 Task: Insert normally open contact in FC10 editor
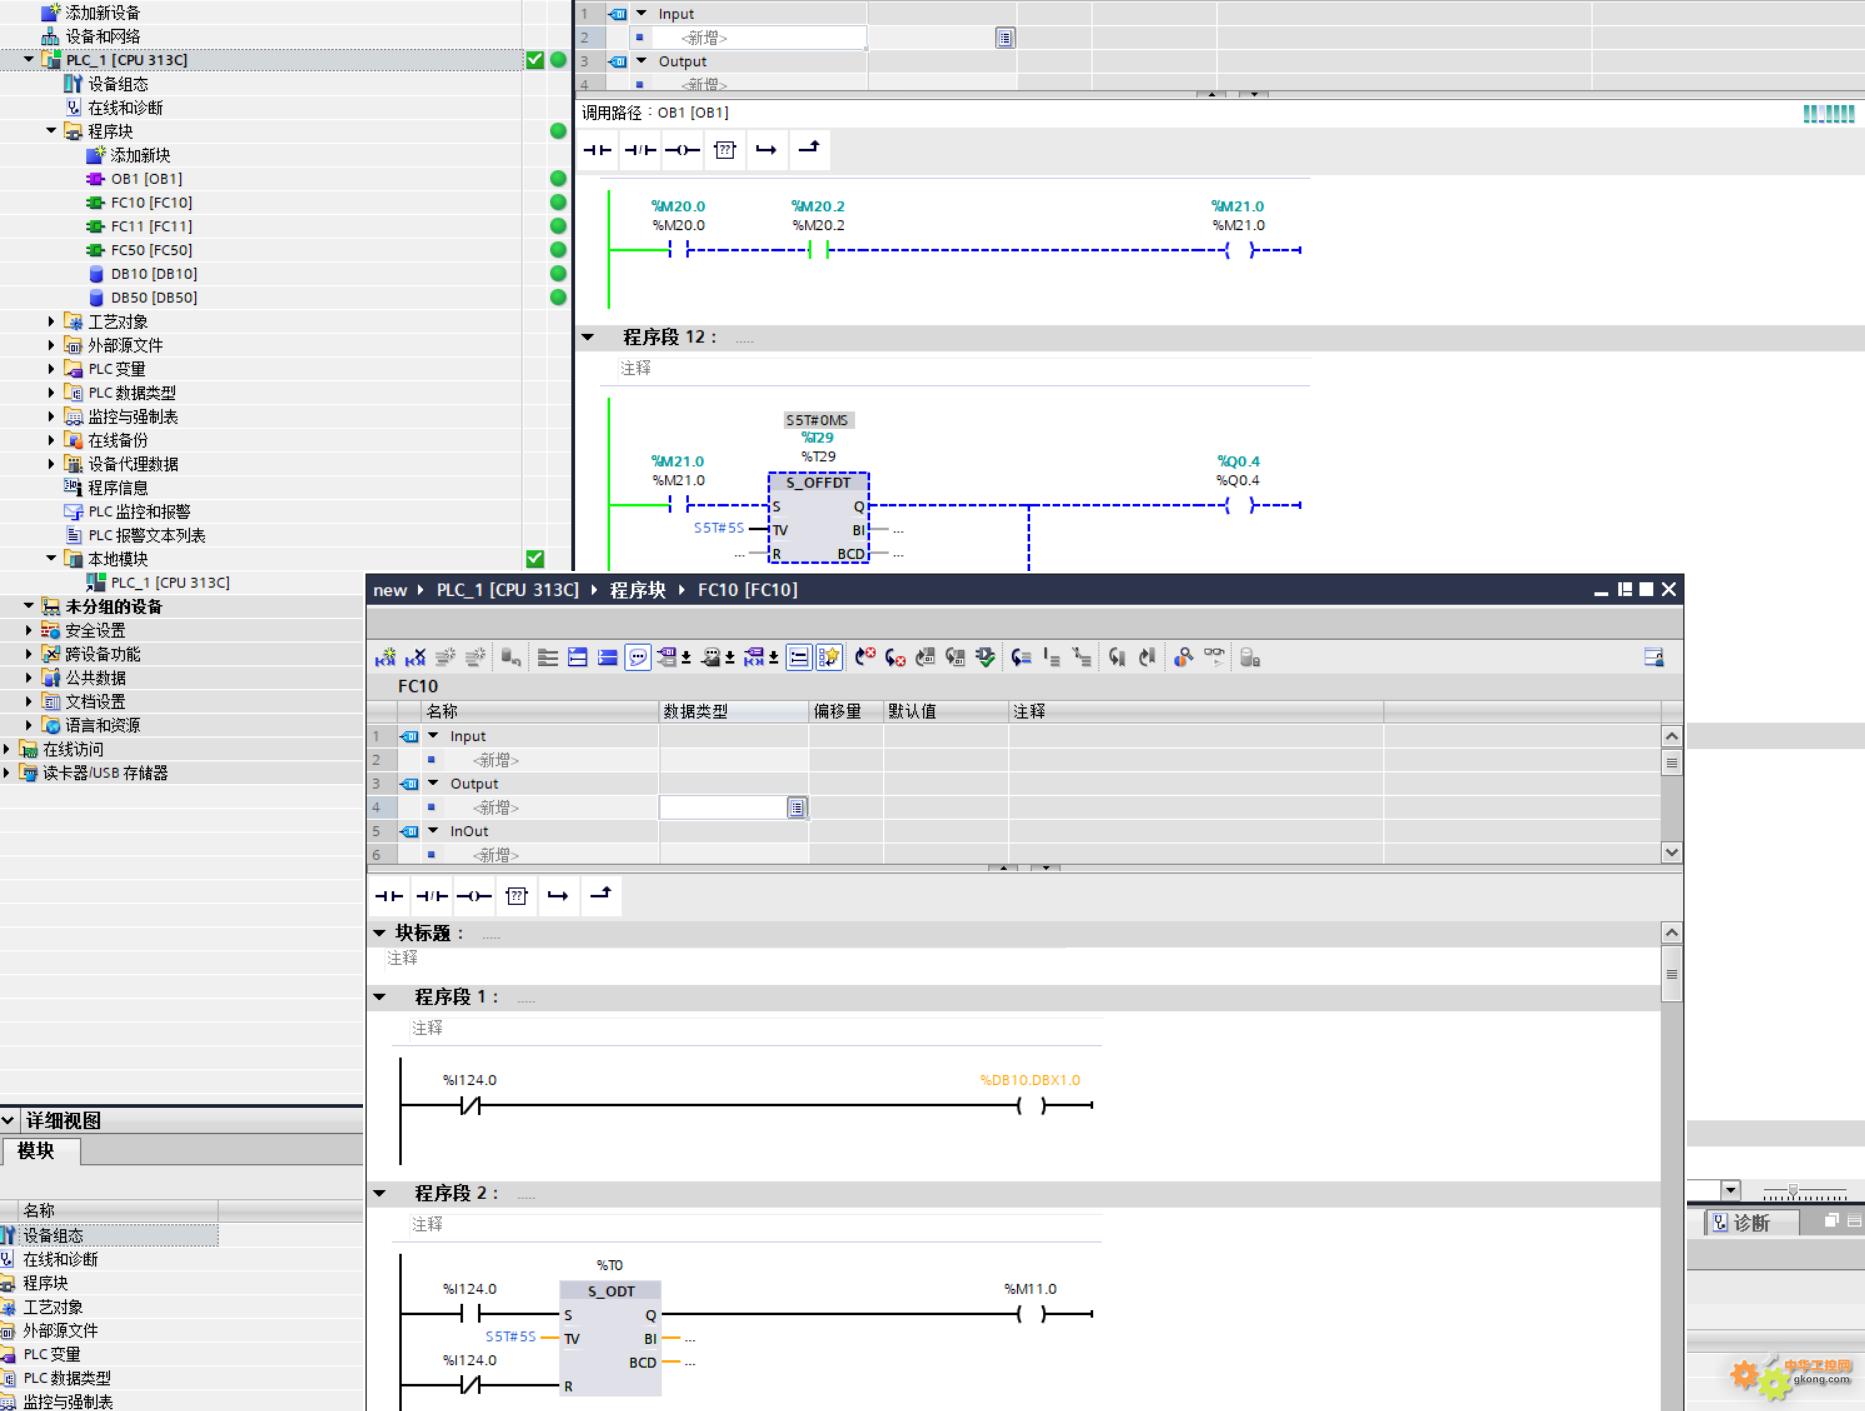[389, 896]
